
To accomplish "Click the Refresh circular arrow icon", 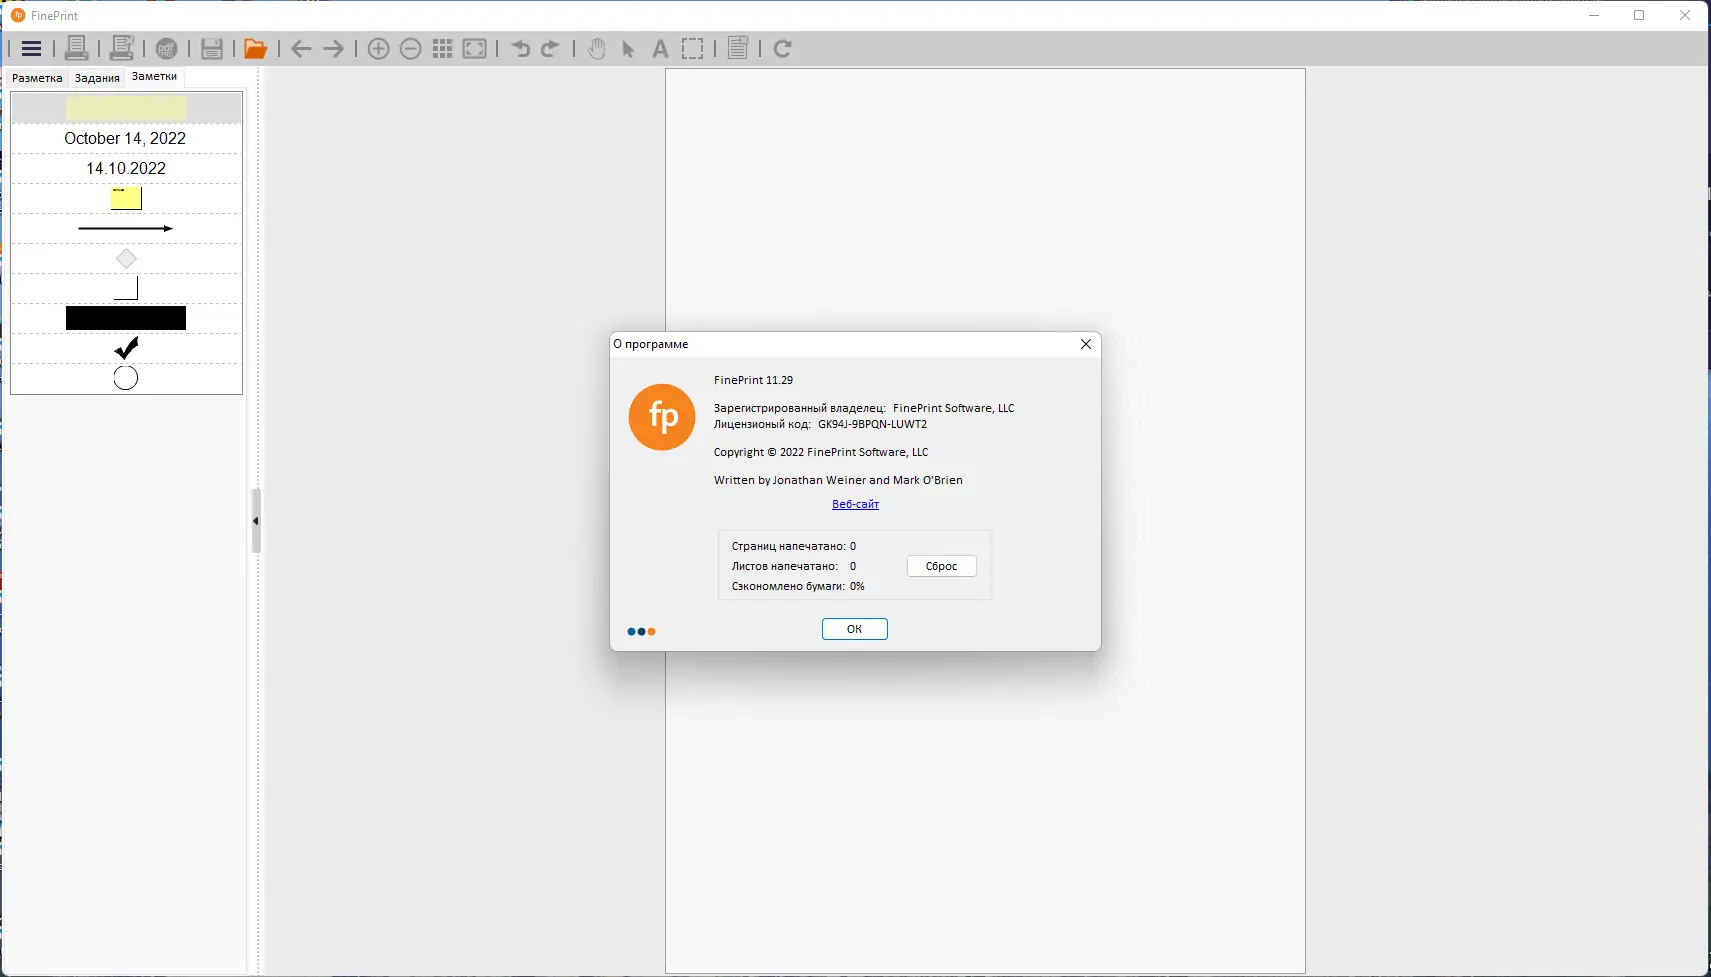I will tap(783, 48).
